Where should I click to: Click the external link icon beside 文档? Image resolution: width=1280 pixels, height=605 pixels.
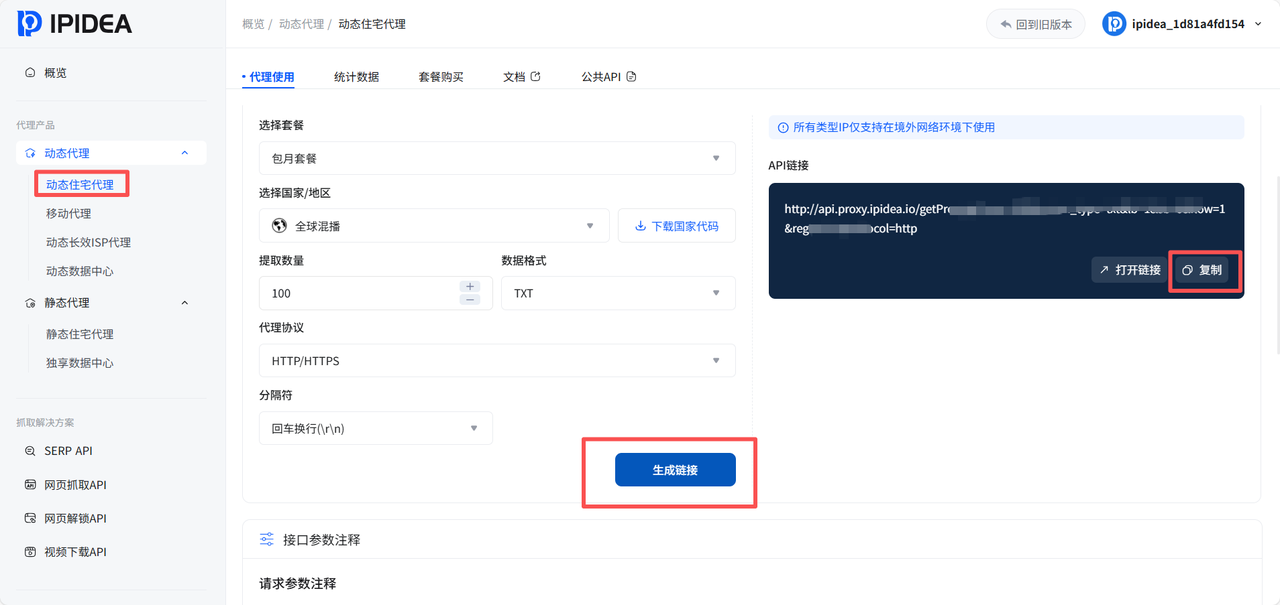(x=535, y=76)
